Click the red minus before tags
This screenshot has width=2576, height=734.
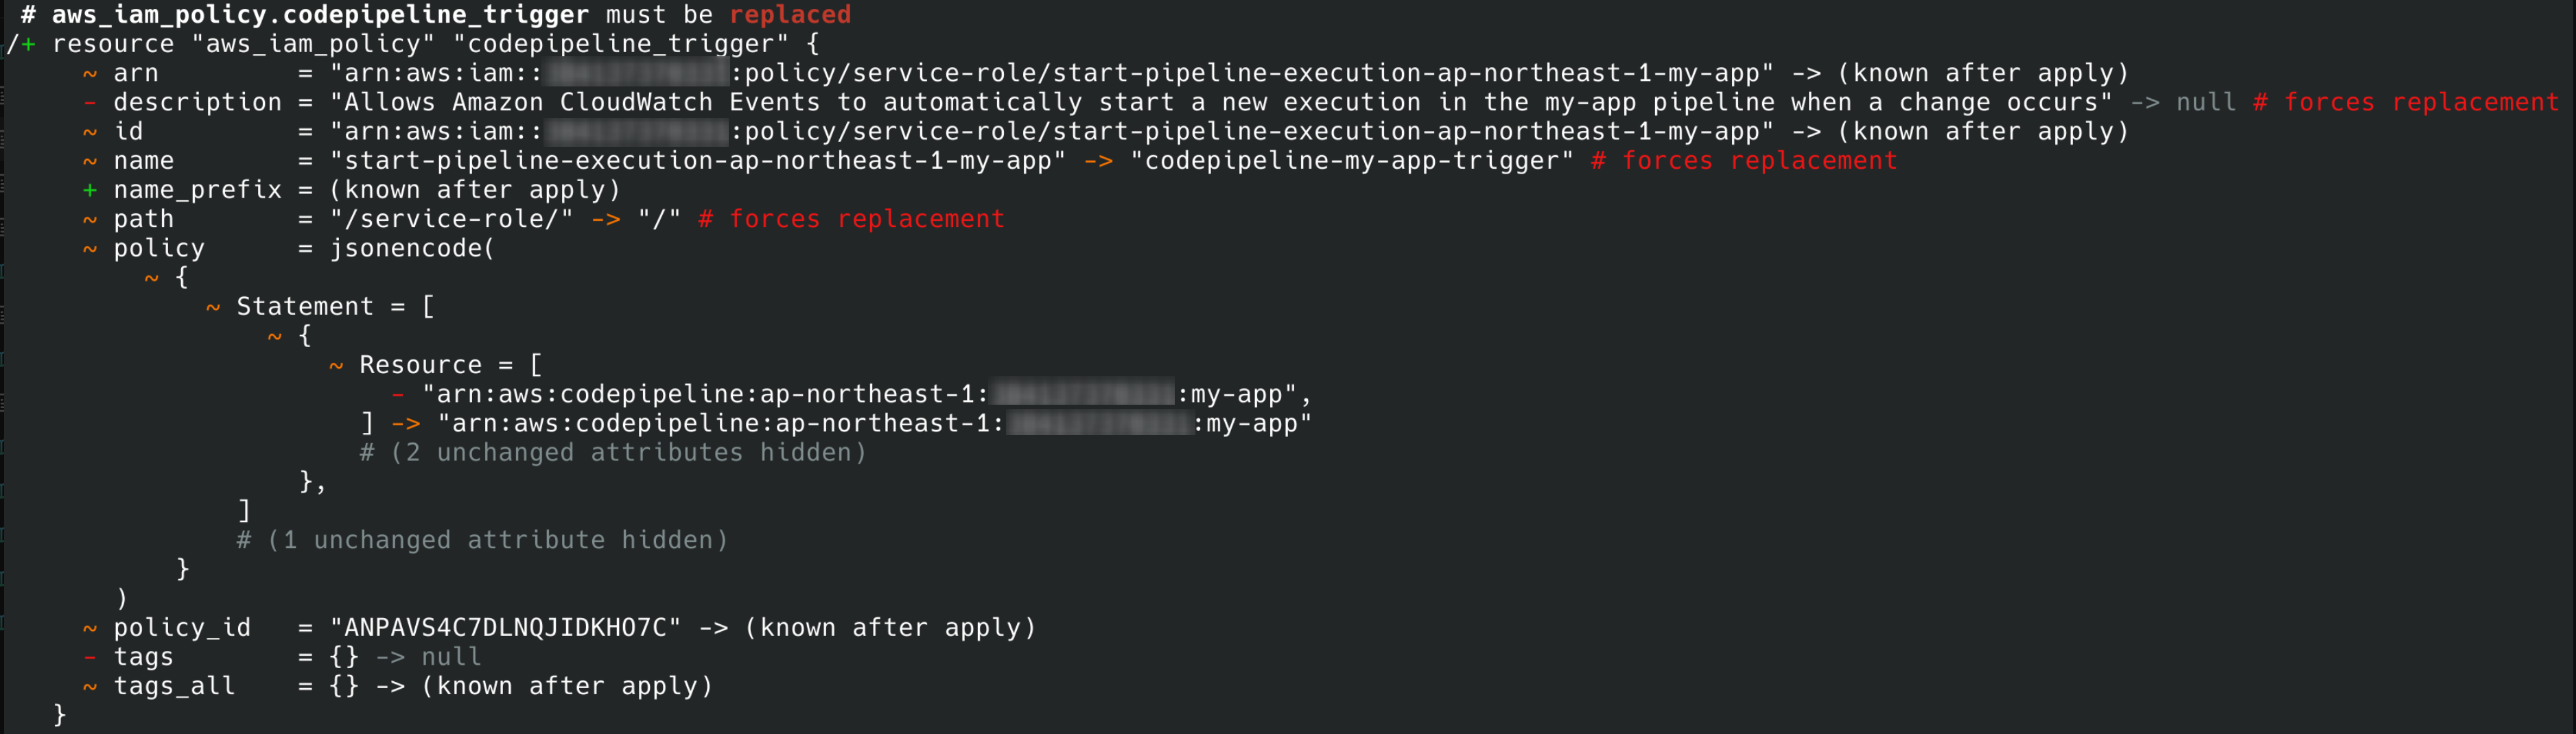[90, 657]
